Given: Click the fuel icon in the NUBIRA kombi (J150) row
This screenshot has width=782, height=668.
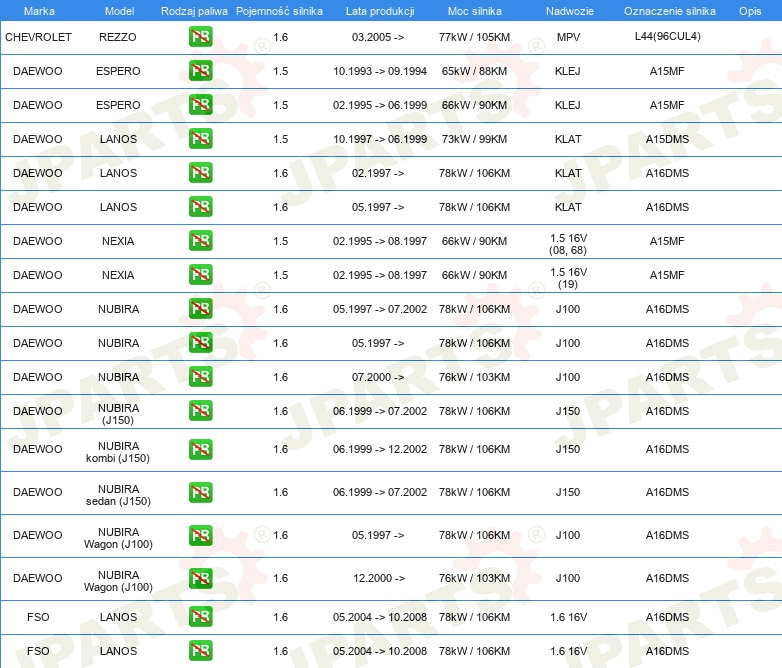Looking at the screenshot, I should [200, 449].
